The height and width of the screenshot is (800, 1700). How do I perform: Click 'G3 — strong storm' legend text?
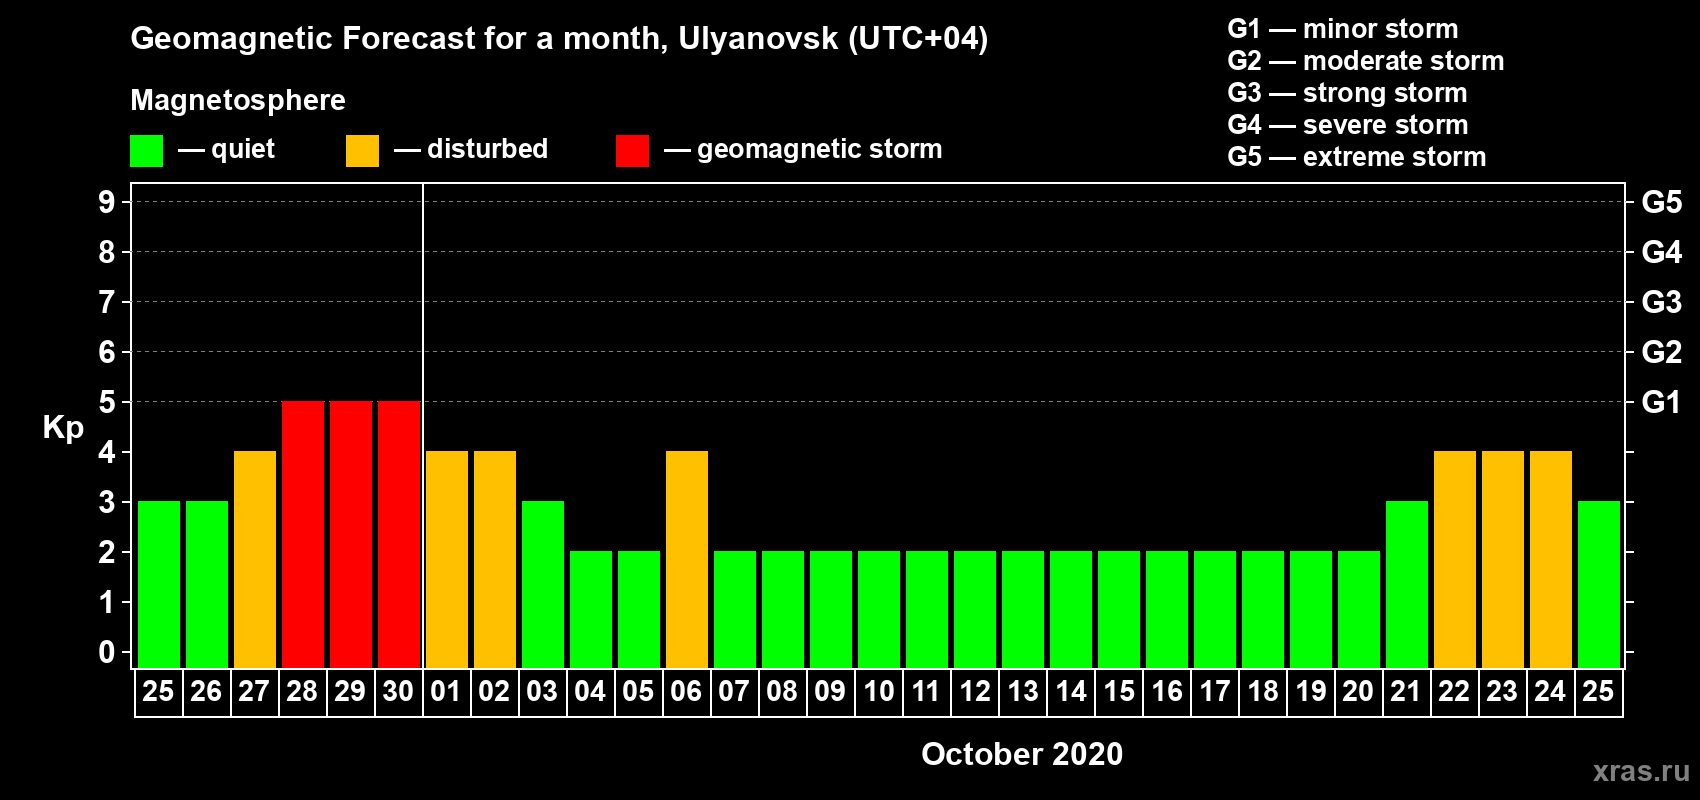point(1348,93)
